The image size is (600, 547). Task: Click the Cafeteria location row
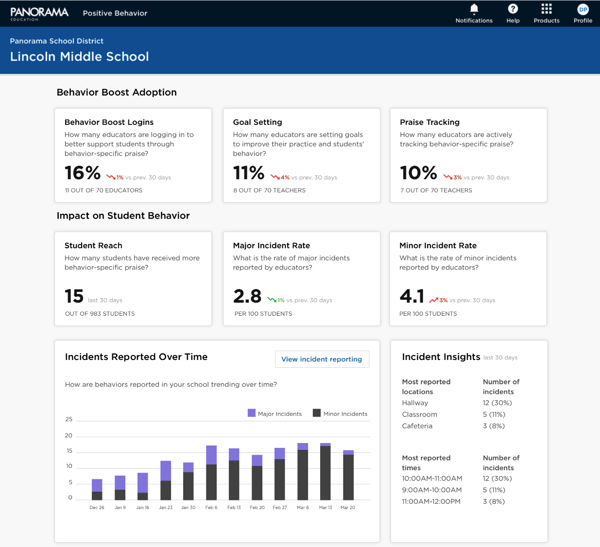point(454,426)
